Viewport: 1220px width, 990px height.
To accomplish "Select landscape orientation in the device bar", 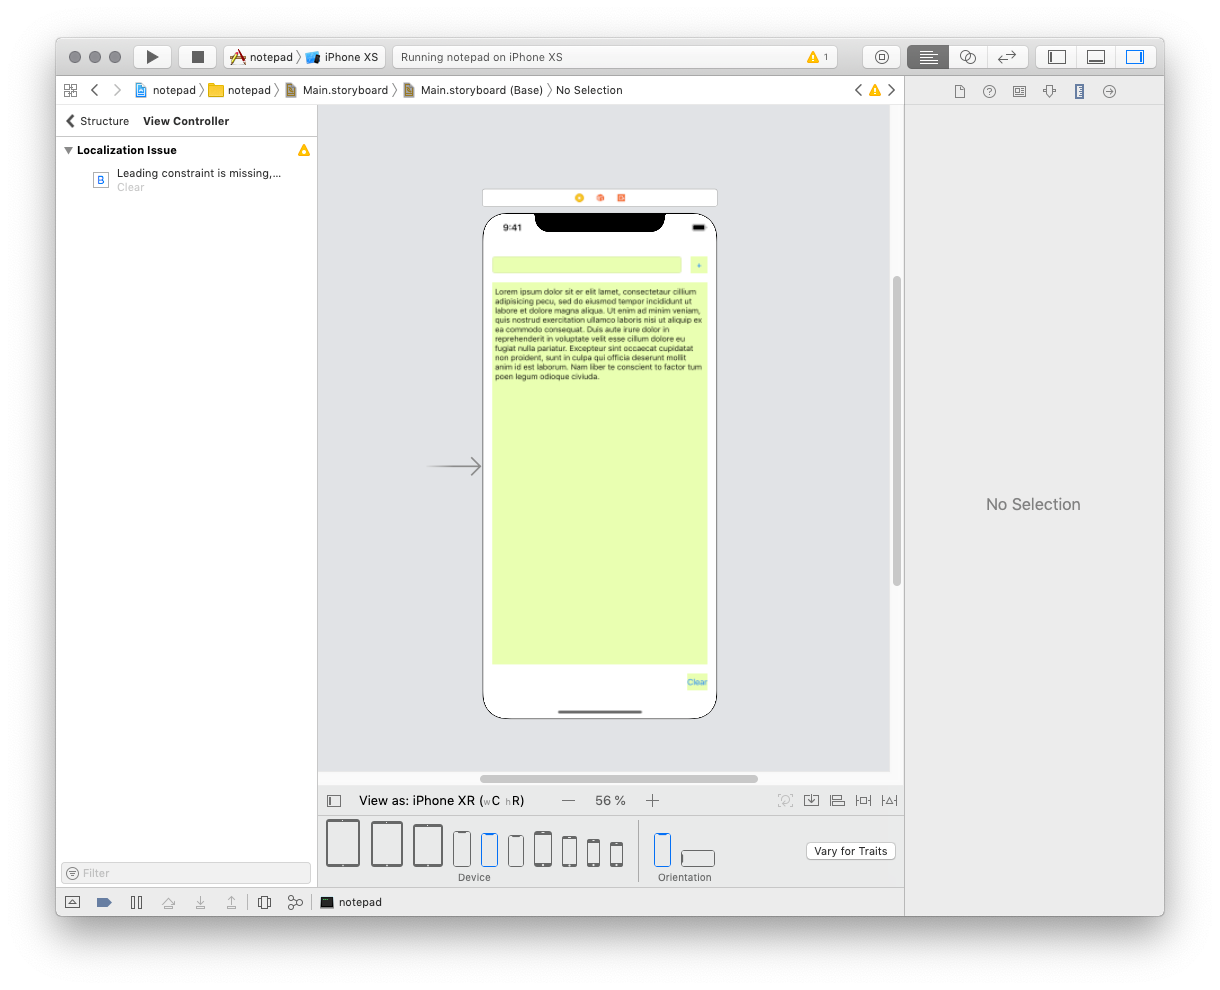I will (x=698, y=858).
